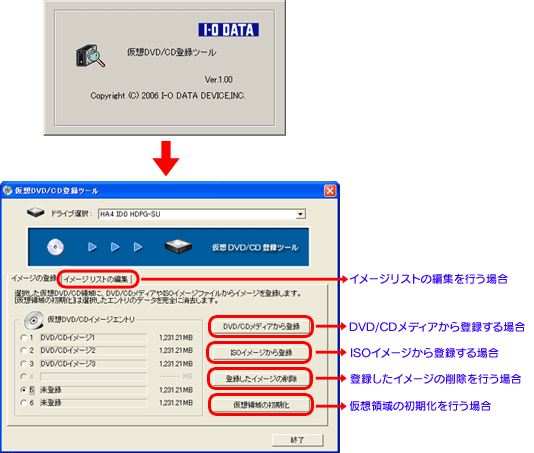Click the DVD disc icon in banner

pos(55,247)
